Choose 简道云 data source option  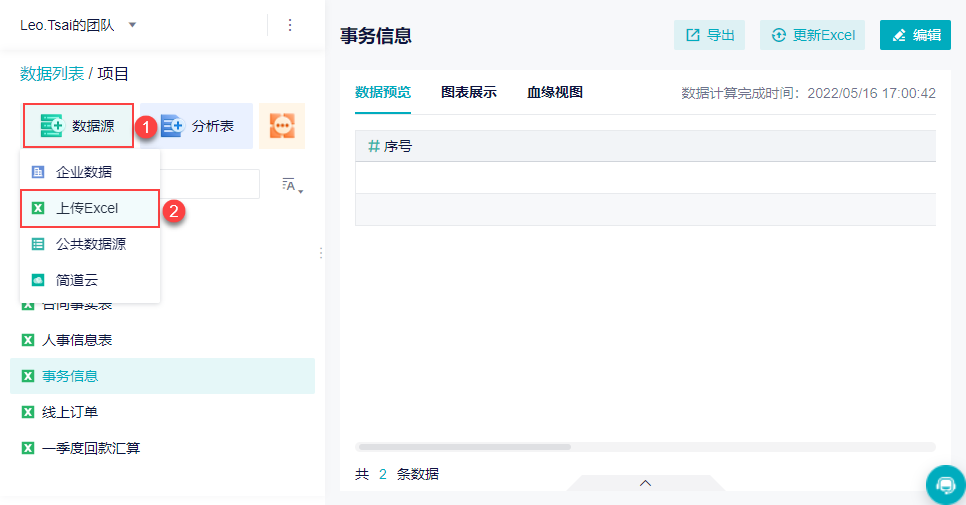(90, 280)
